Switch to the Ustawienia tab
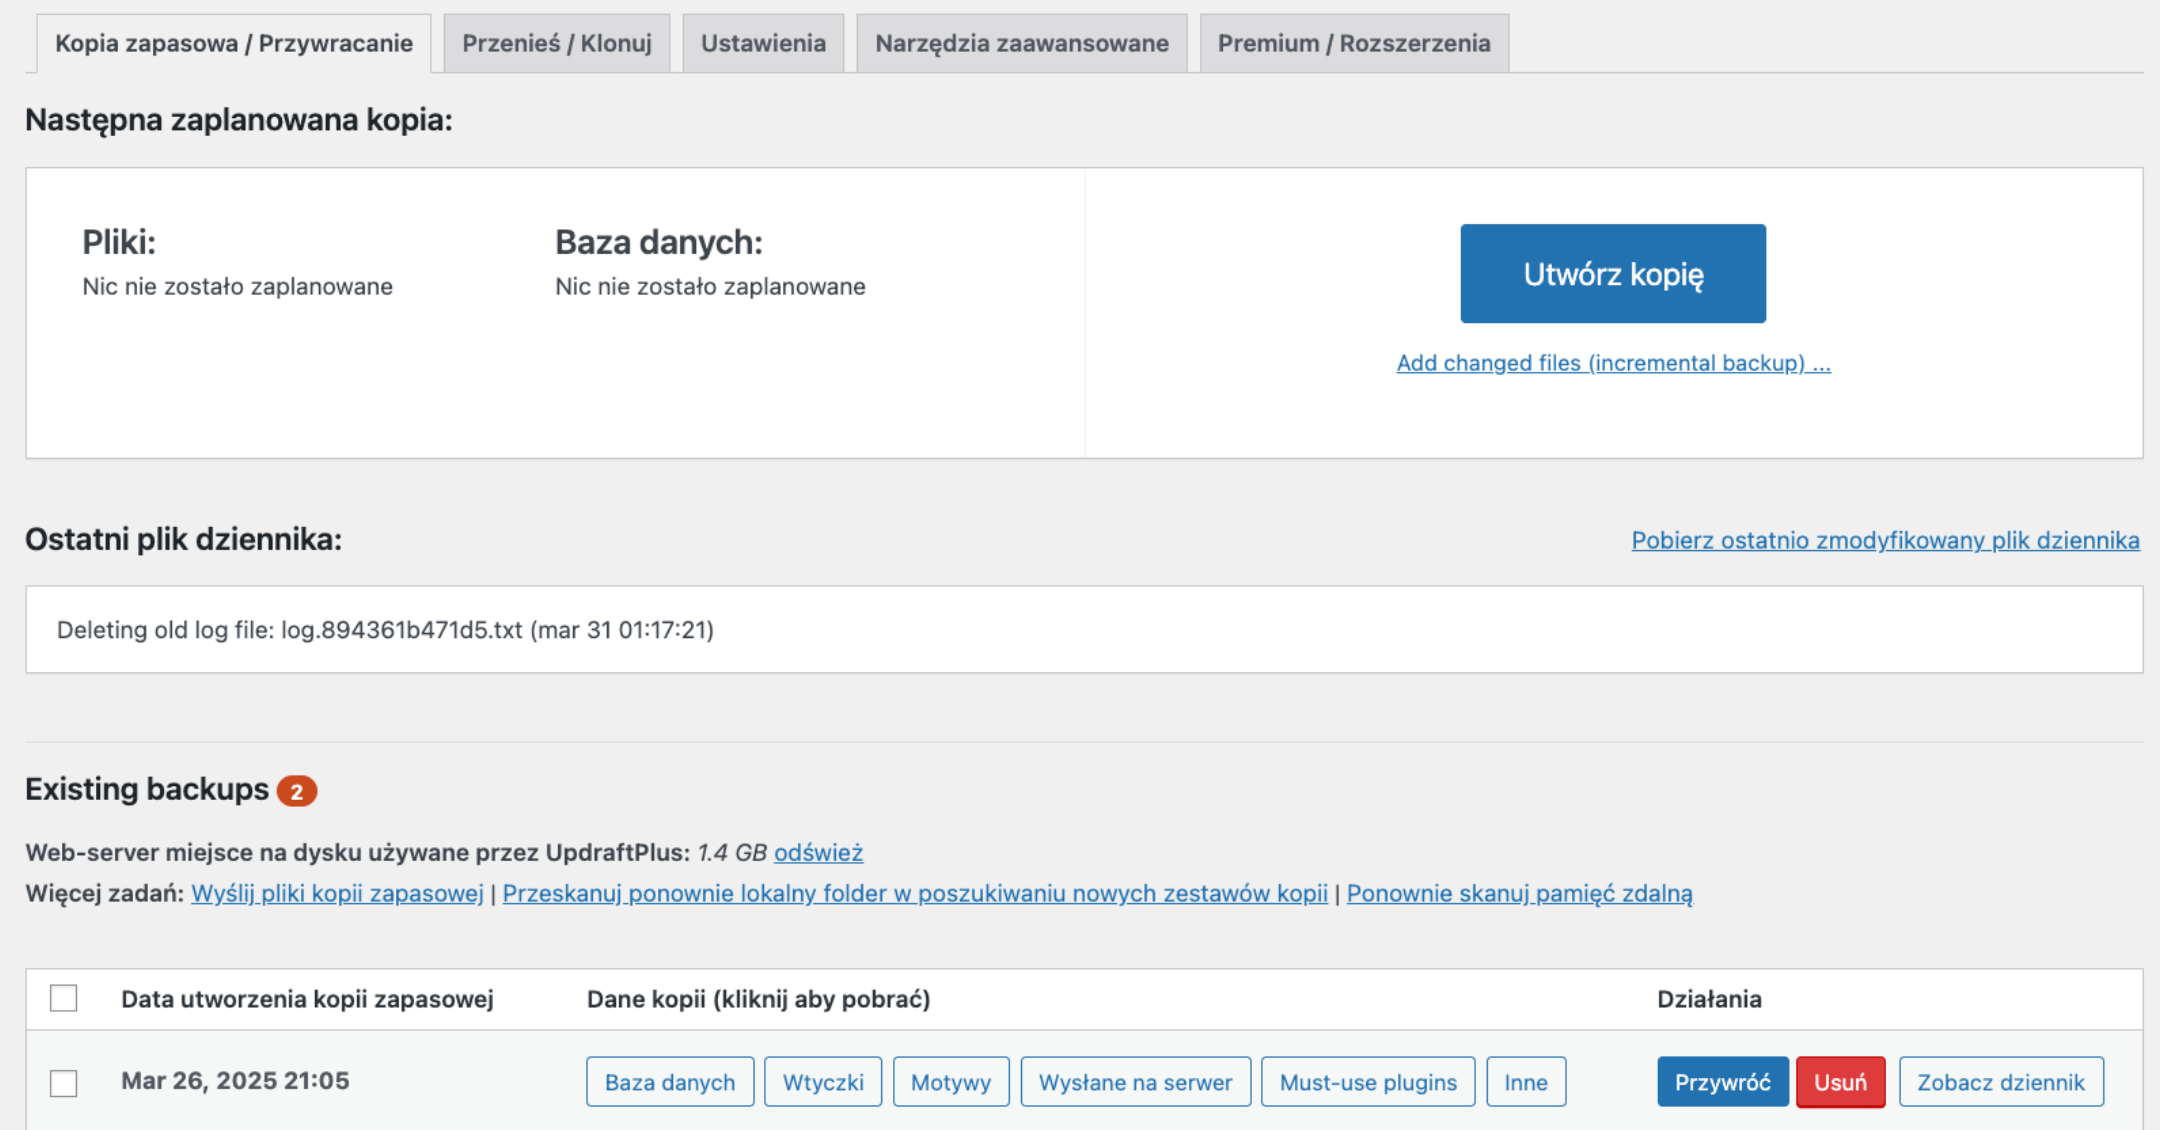Viewport: 2160px width, 1130px height. click(763, 43)
